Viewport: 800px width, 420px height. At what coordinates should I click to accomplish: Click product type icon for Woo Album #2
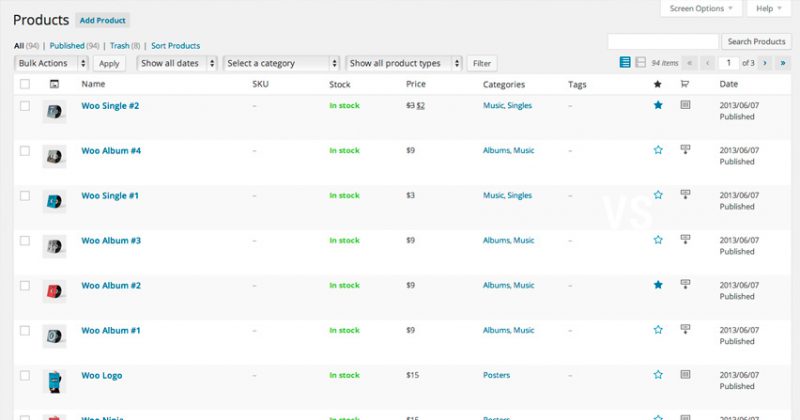coord(685,284)
